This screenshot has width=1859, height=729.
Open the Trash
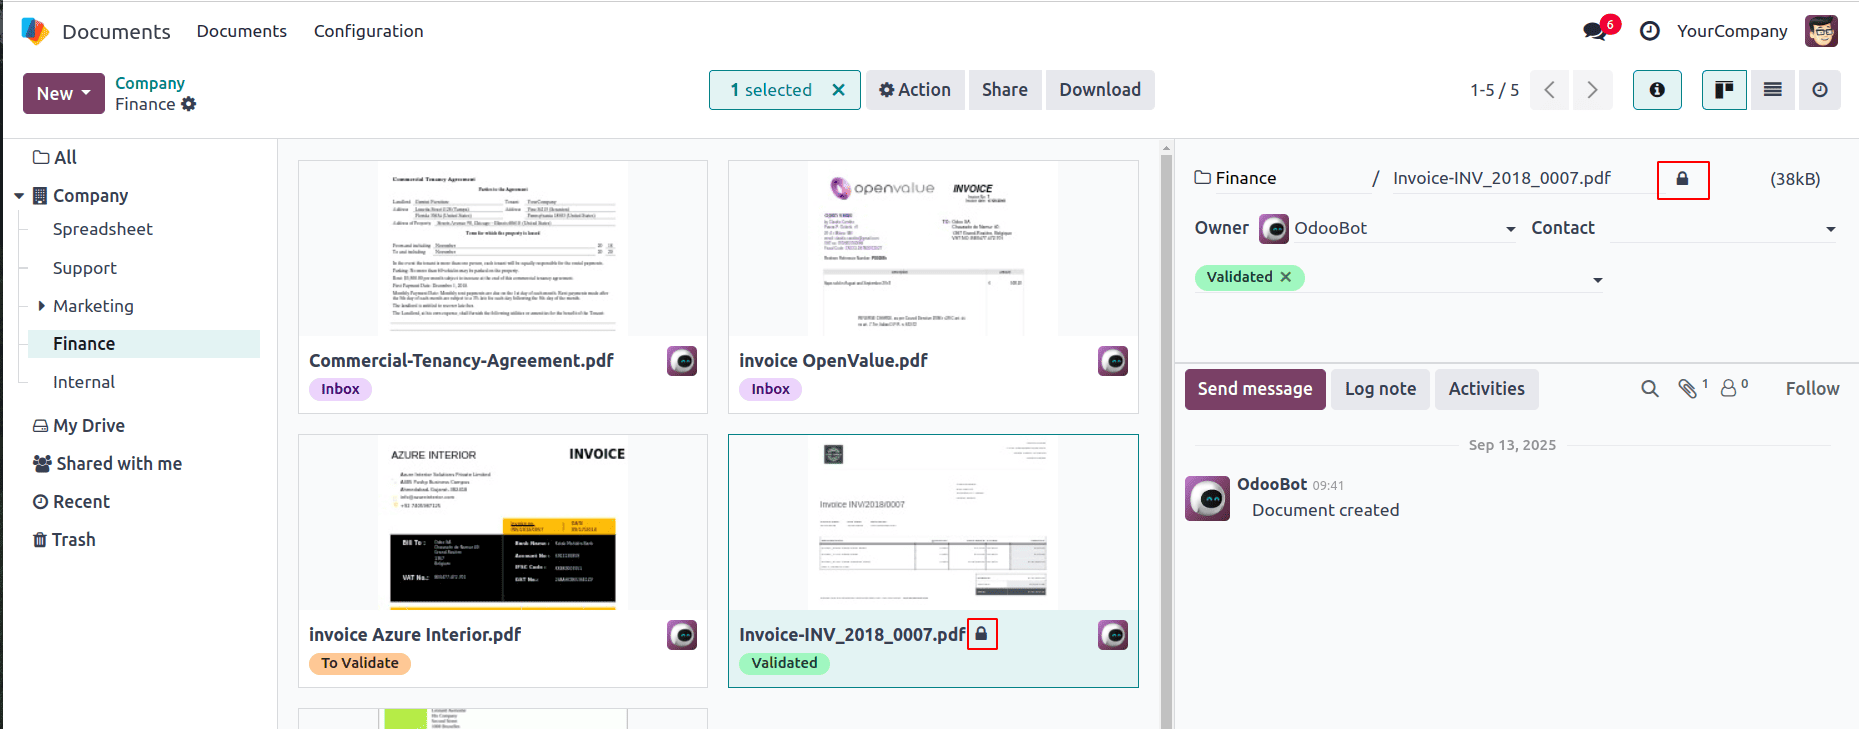pos(64,540)
